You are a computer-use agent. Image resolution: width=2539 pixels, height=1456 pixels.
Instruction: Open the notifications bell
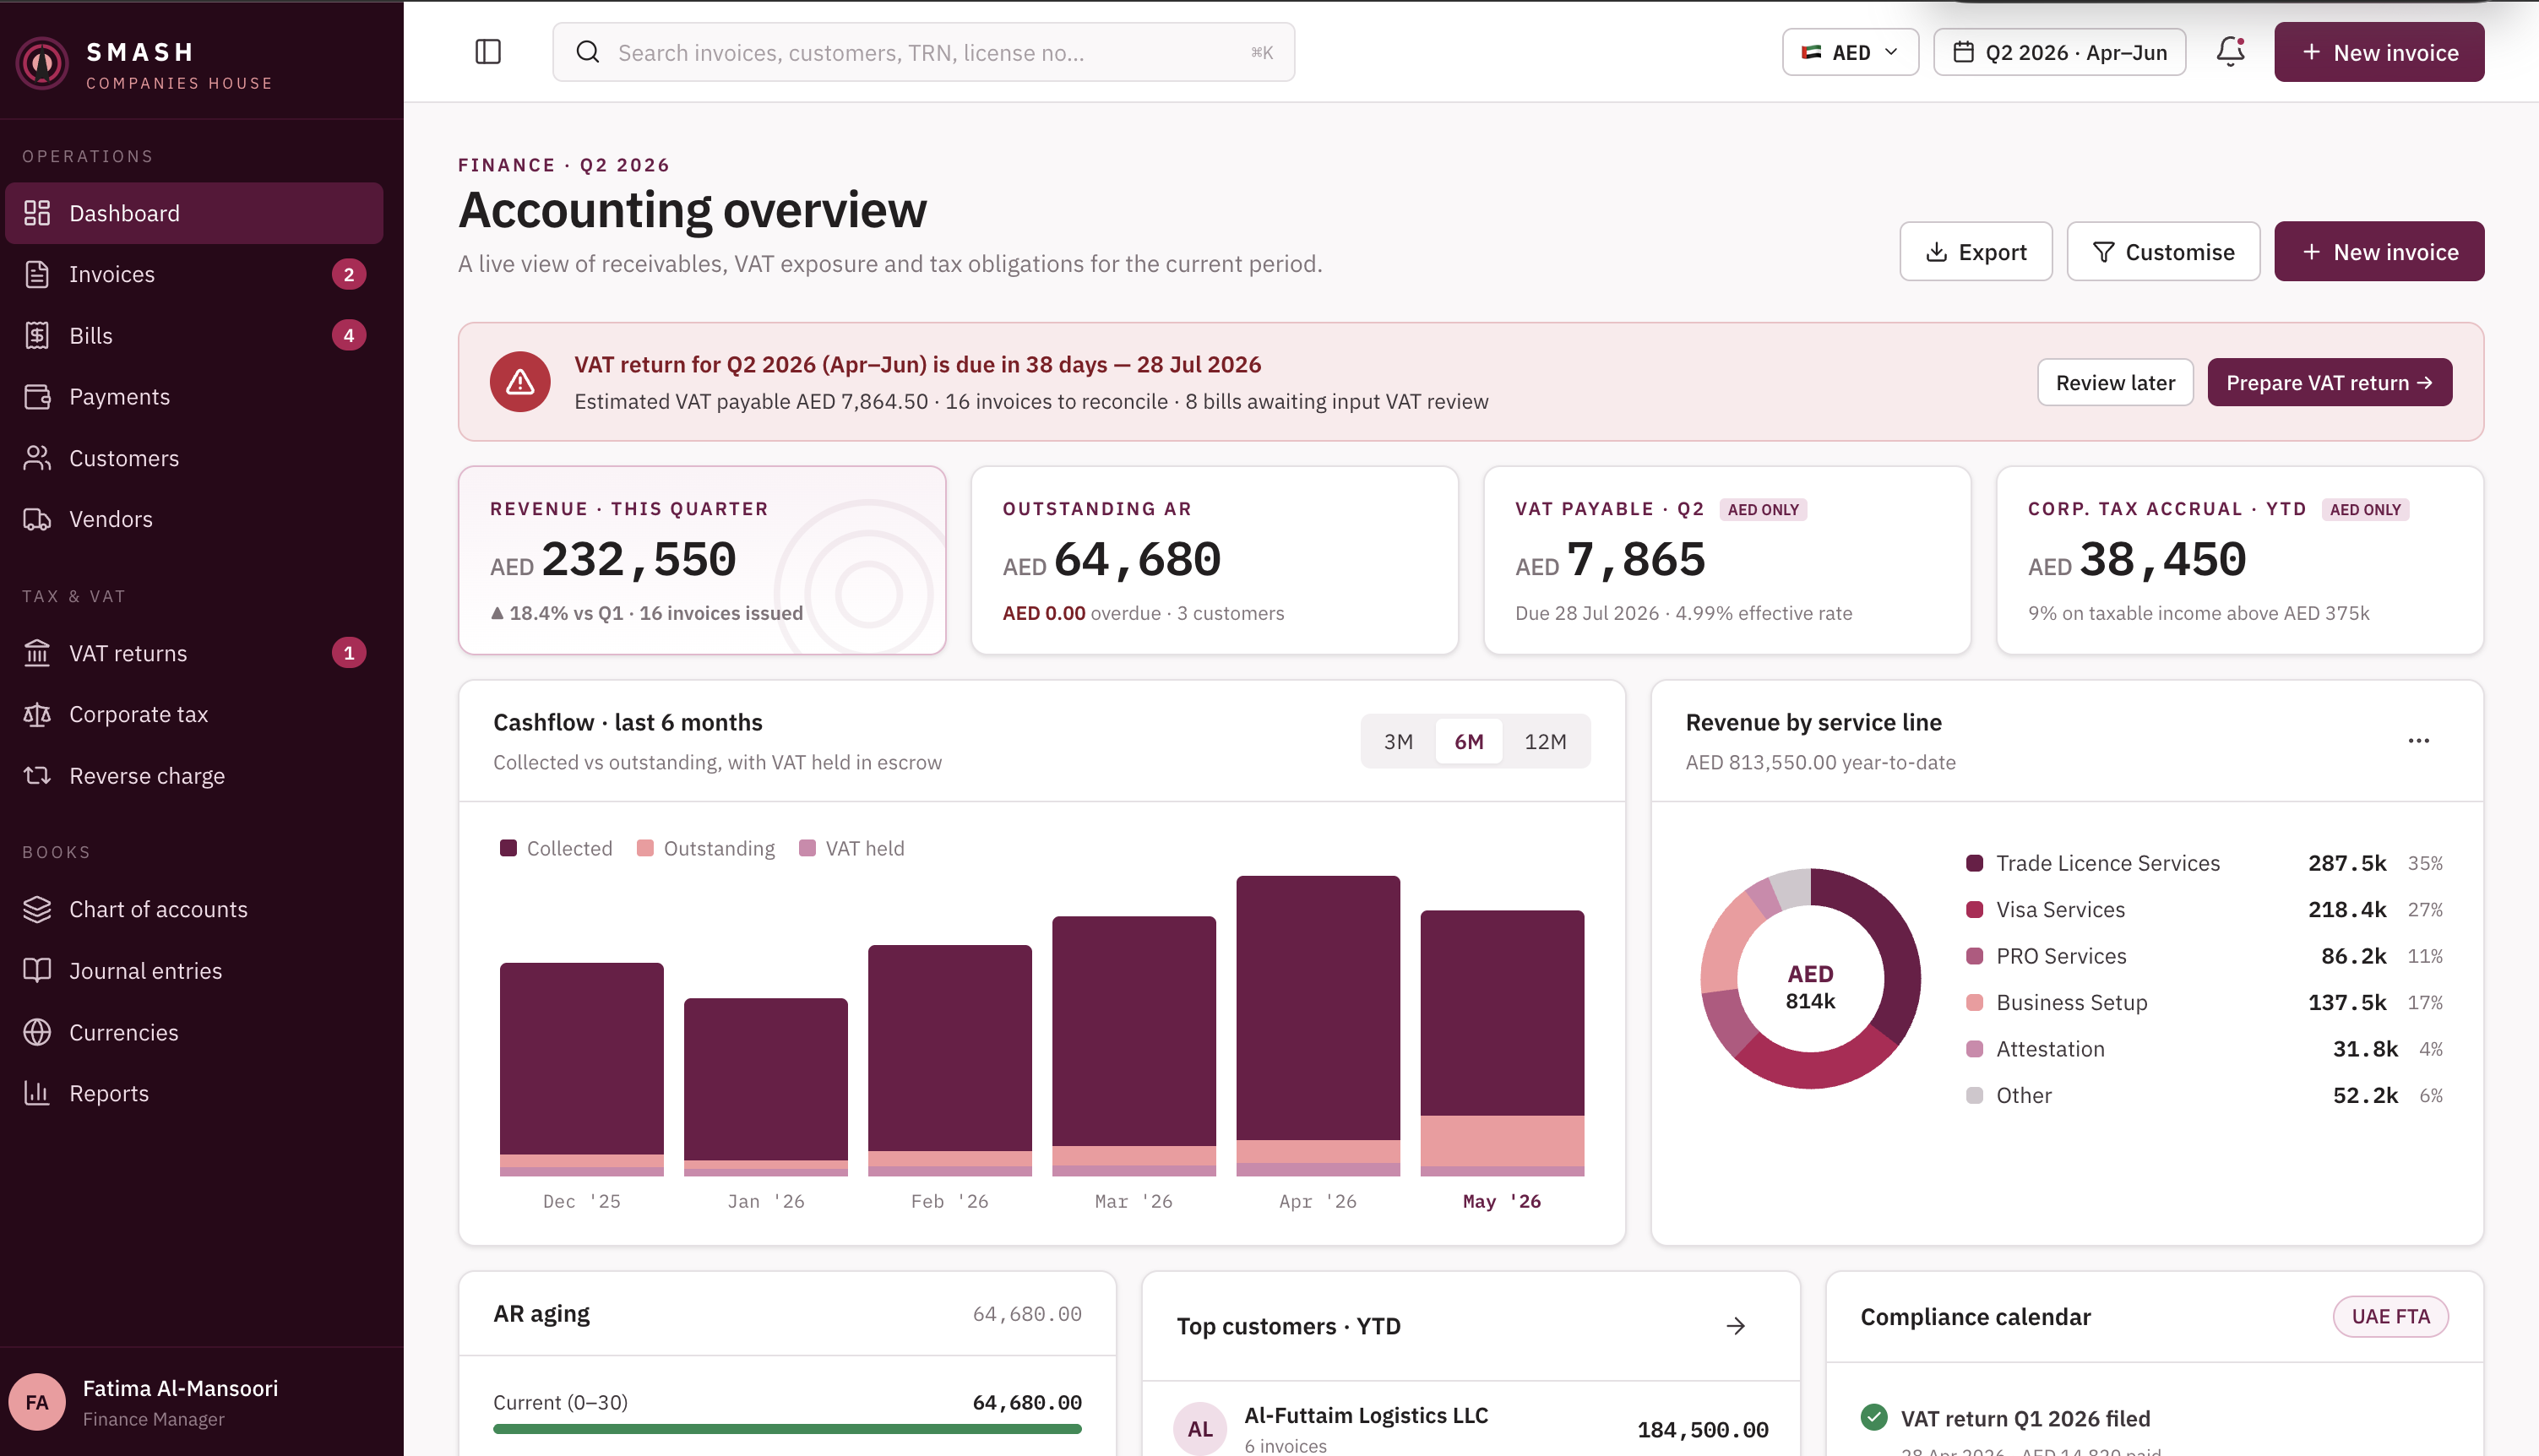[2230, 52]
